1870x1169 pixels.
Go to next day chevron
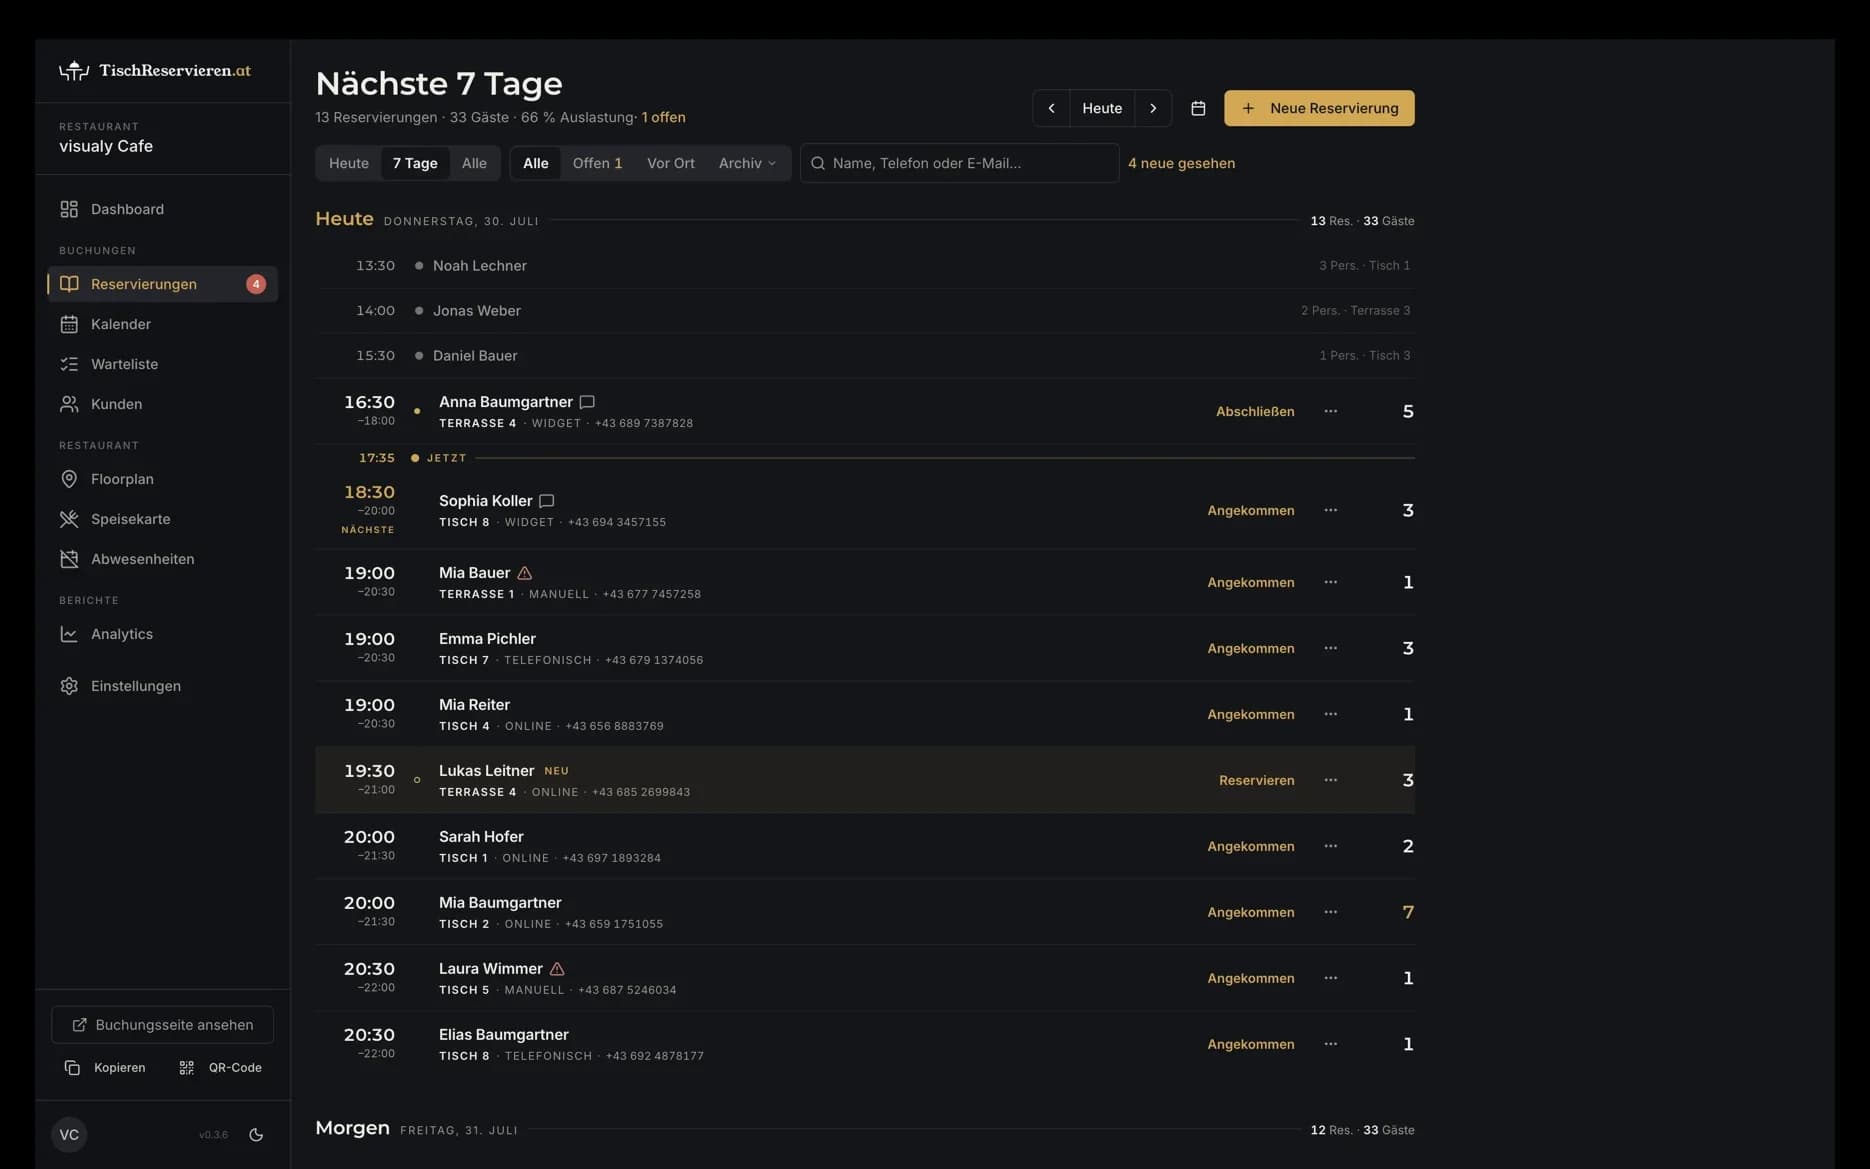(1153, 108)
